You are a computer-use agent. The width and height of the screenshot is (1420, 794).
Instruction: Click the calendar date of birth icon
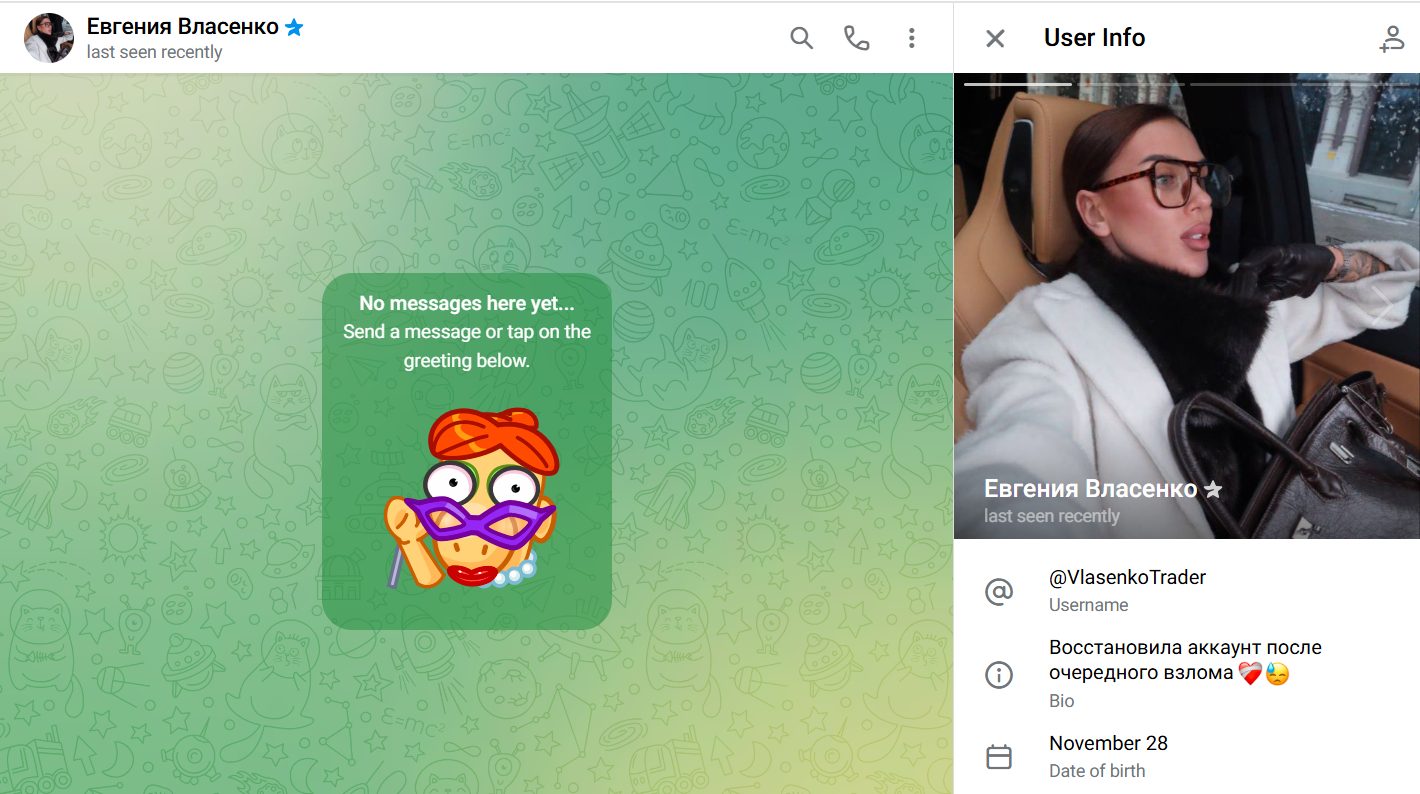[x=998, y=757]
